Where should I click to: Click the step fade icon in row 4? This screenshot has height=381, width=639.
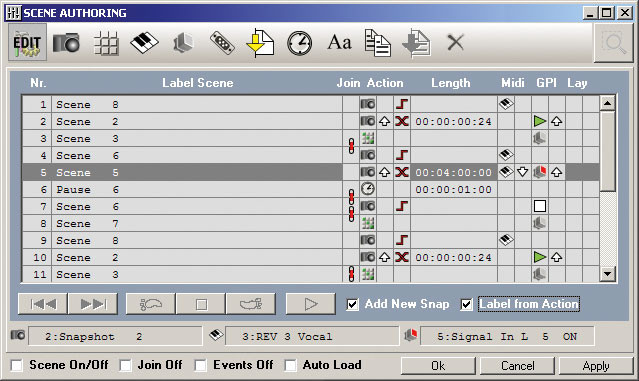402,155
